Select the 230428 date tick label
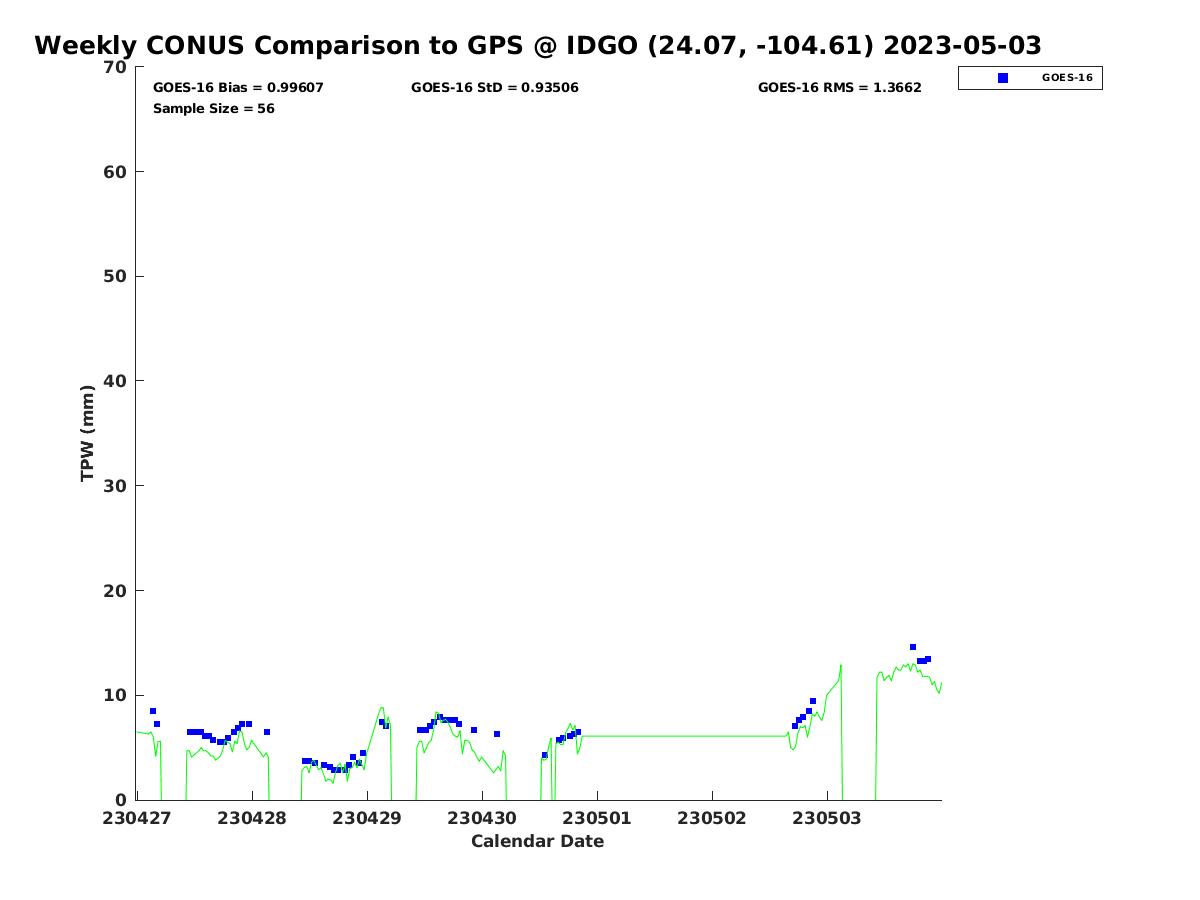This screenshot has width=1200, height=900. [x=252, y=818]
